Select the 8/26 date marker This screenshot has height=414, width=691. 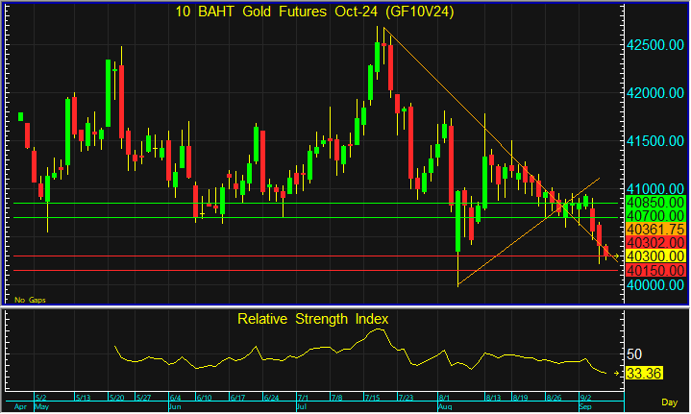pos(554,398)
